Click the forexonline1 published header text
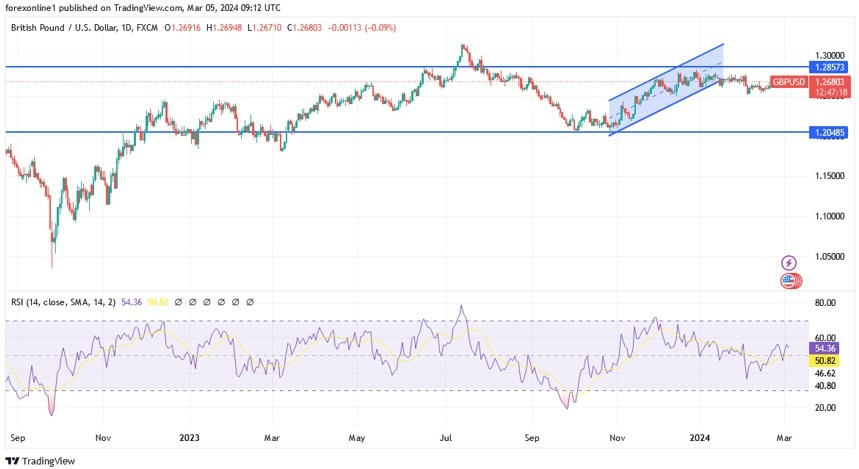Viewport: 859px width, 469px height. (x=143, y=8)
